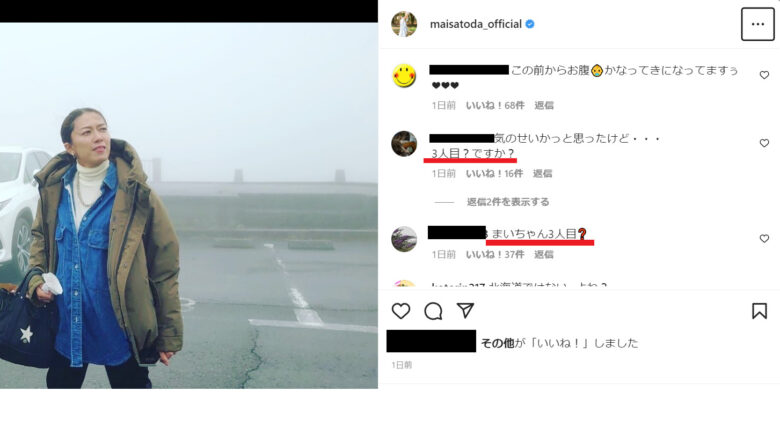780x421 pixels.
Task: Save post with bookmark icon
Action: coord(759,311)
